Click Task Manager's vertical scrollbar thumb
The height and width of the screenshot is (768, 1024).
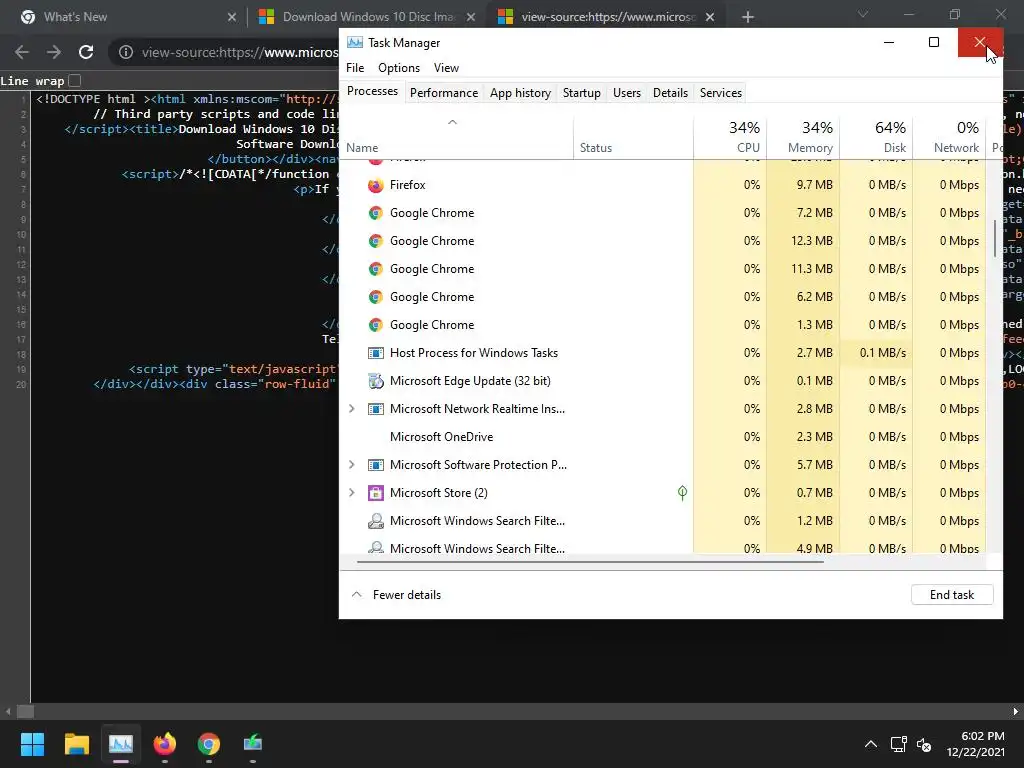click(x=995, y=238)
